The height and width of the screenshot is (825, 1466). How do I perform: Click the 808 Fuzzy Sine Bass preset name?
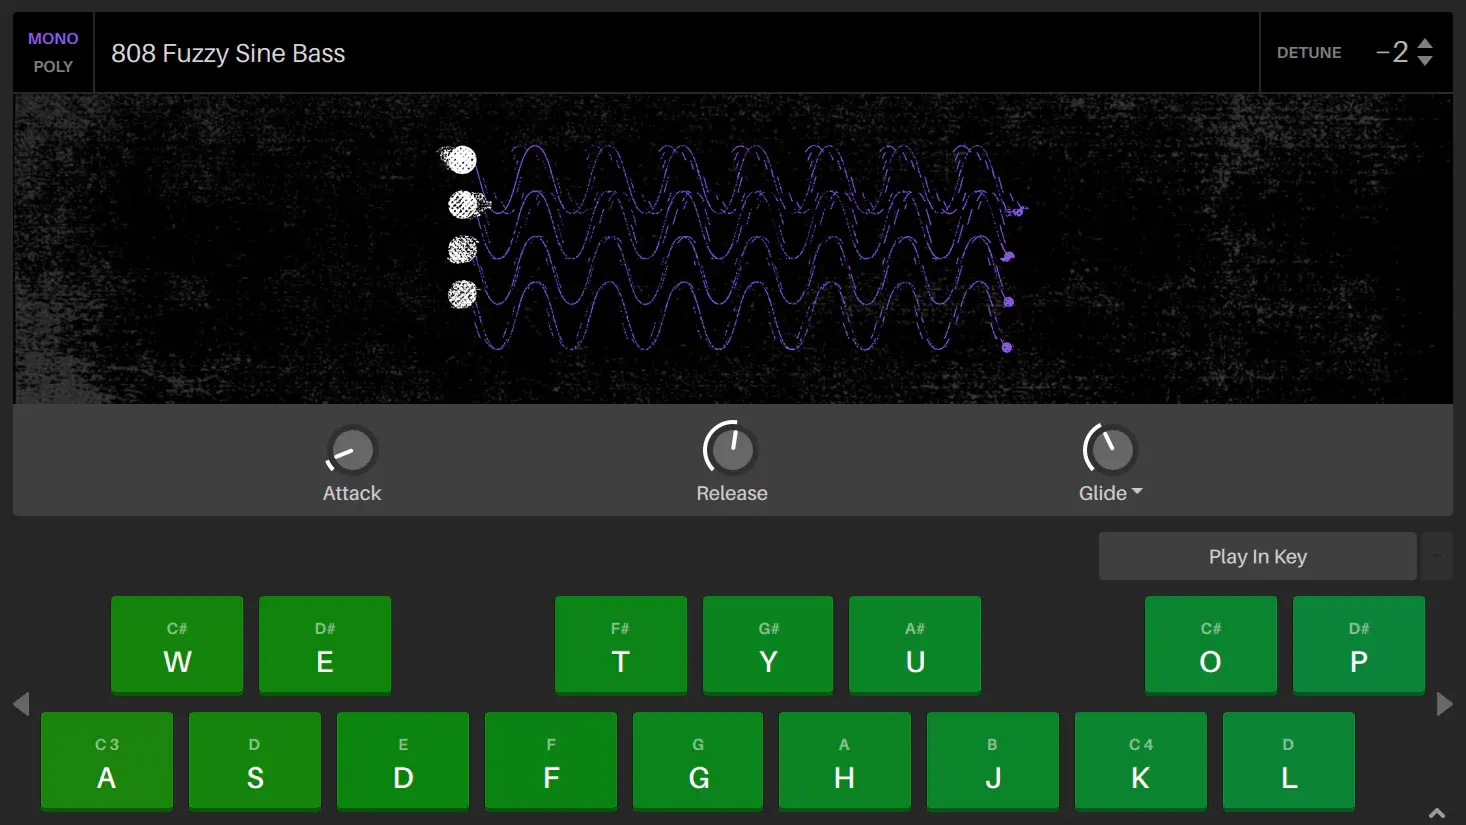228,54
